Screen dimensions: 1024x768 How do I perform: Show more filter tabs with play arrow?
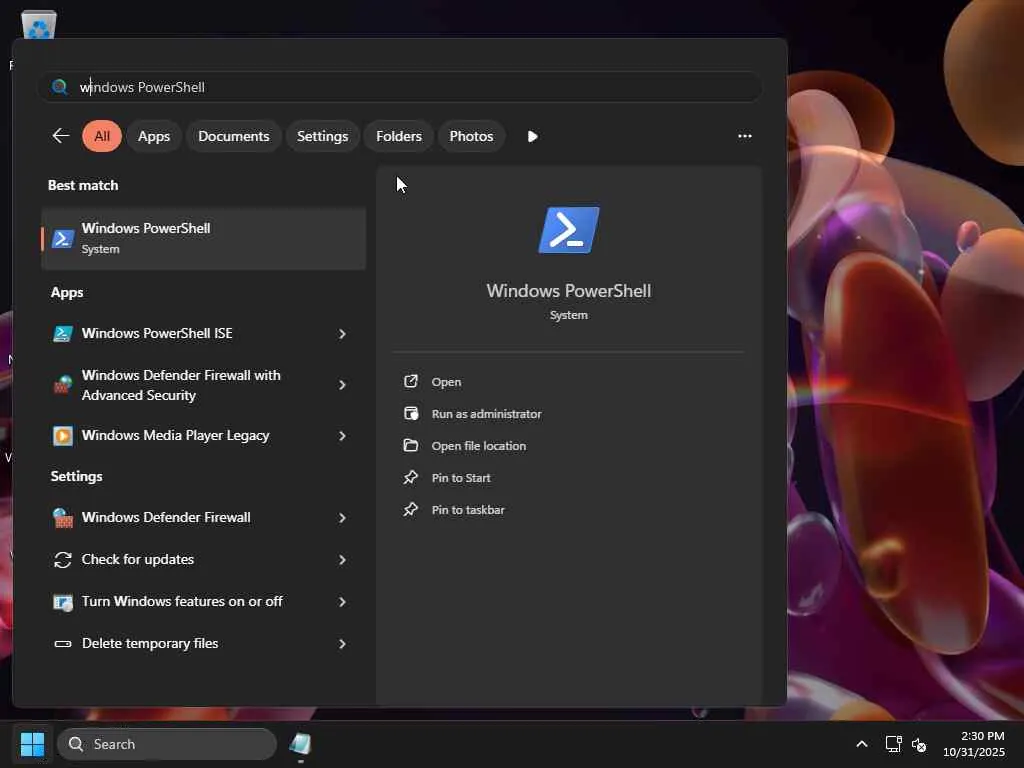point(532,136)
